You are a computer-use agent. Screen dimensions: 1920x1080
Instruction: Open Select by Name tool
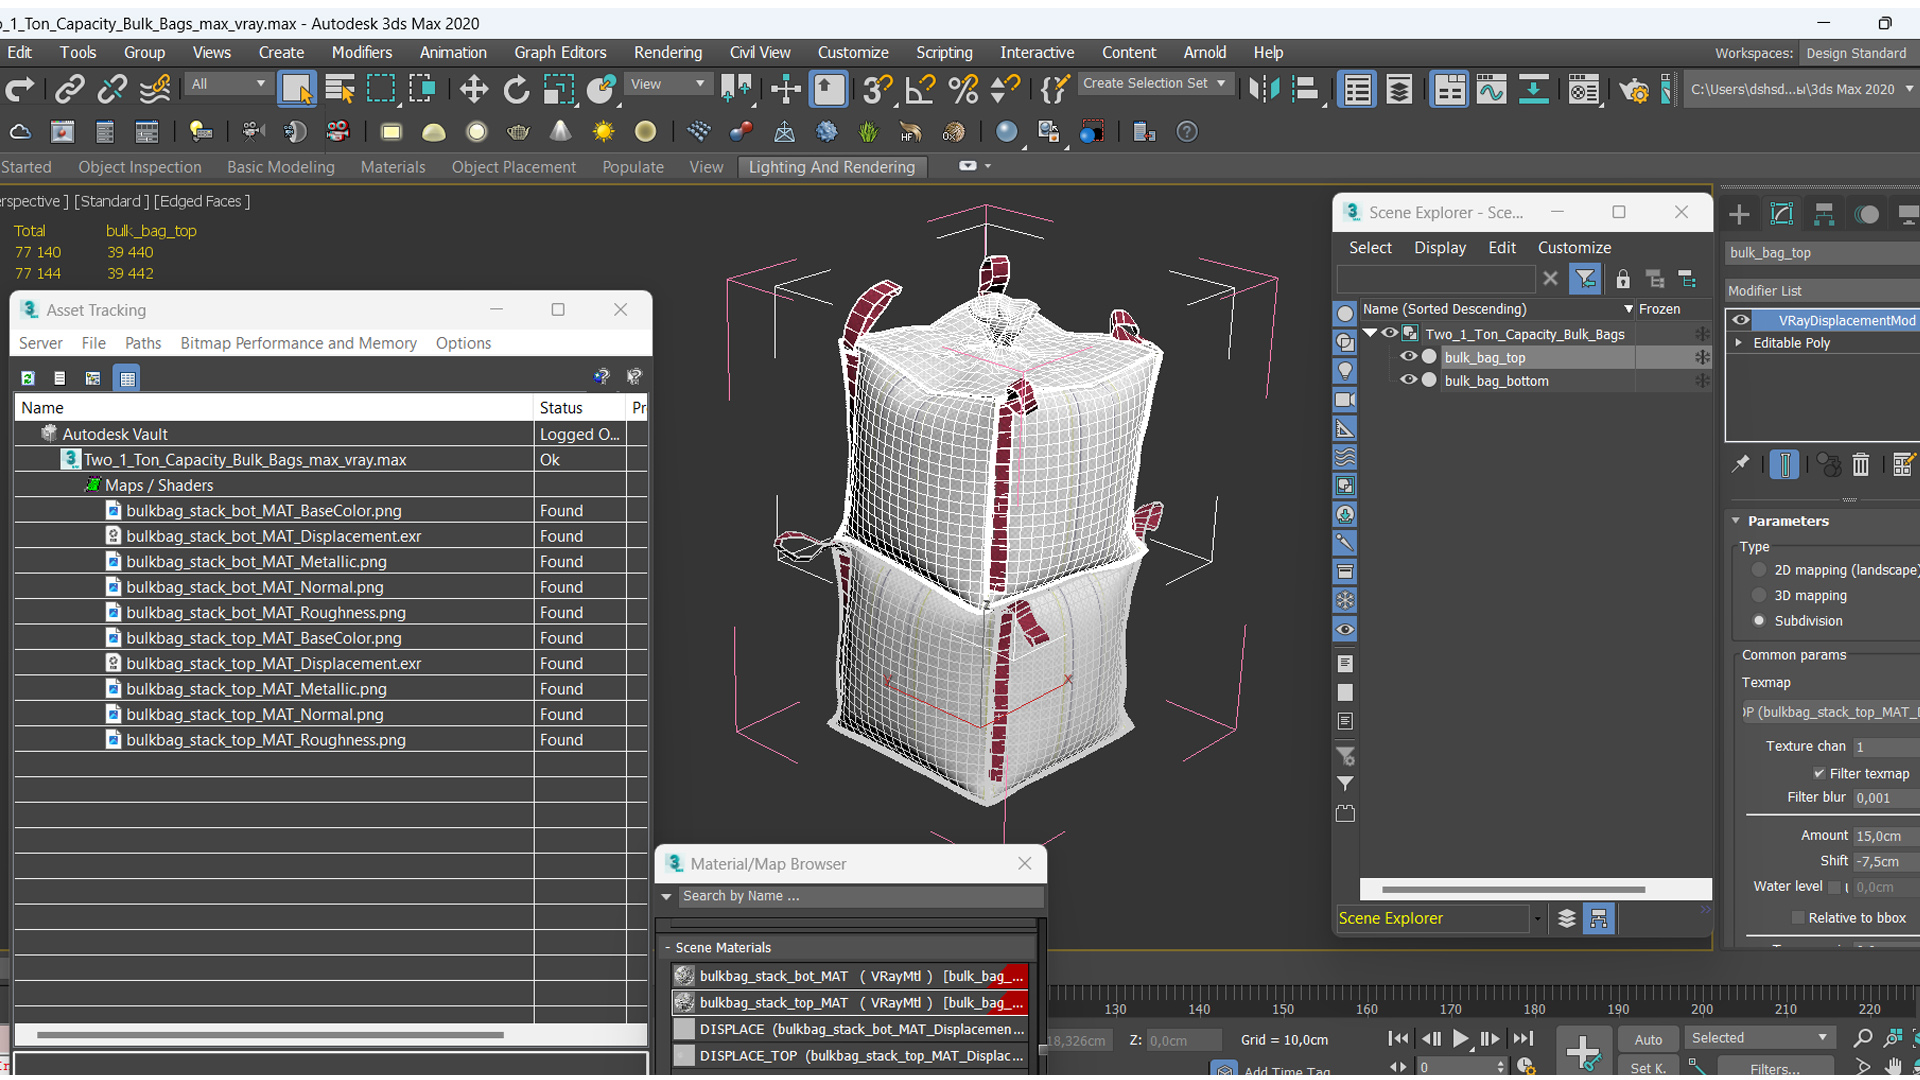point(340,90)
